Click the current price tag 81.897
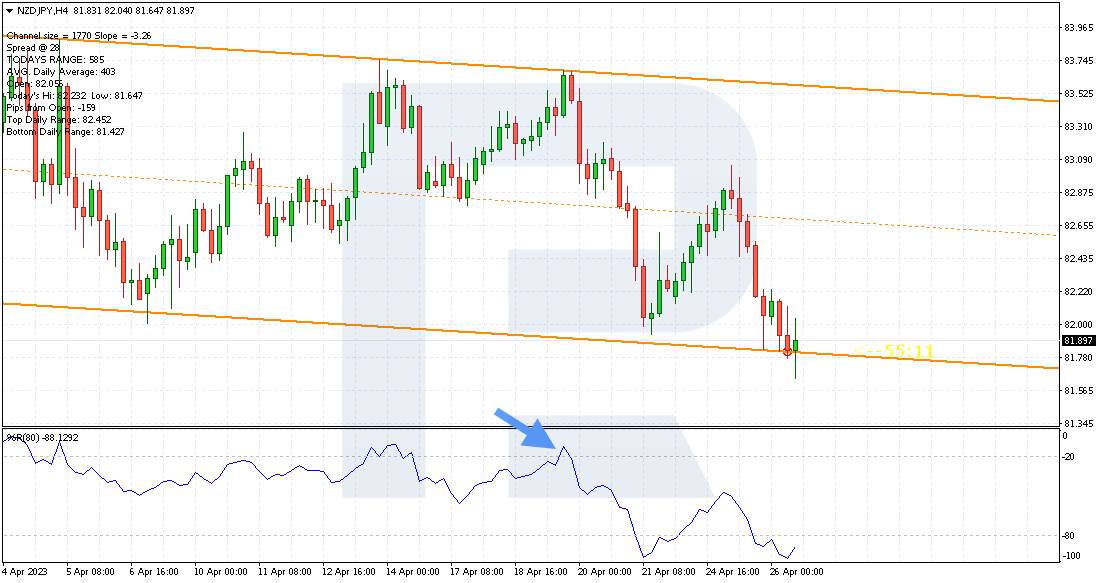Image resolution: width=1100 pixels, height=583 pixels. click(x=1078, y=341)
